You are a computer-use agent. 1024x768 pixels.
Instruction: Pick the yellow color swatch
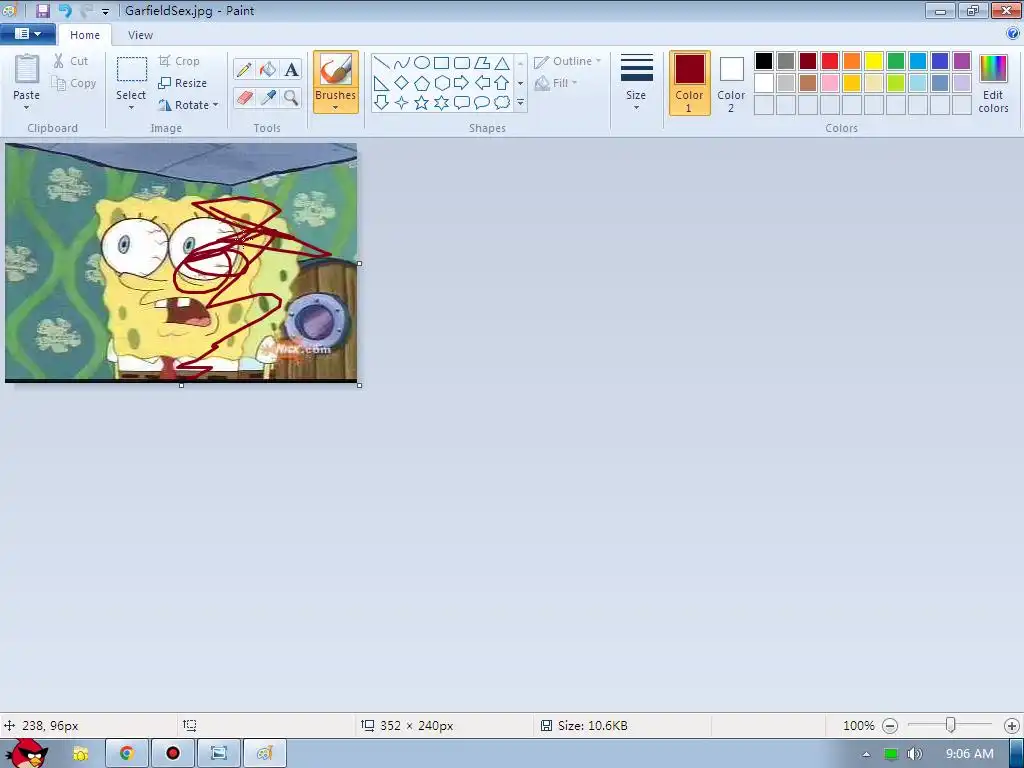point(874,61)
